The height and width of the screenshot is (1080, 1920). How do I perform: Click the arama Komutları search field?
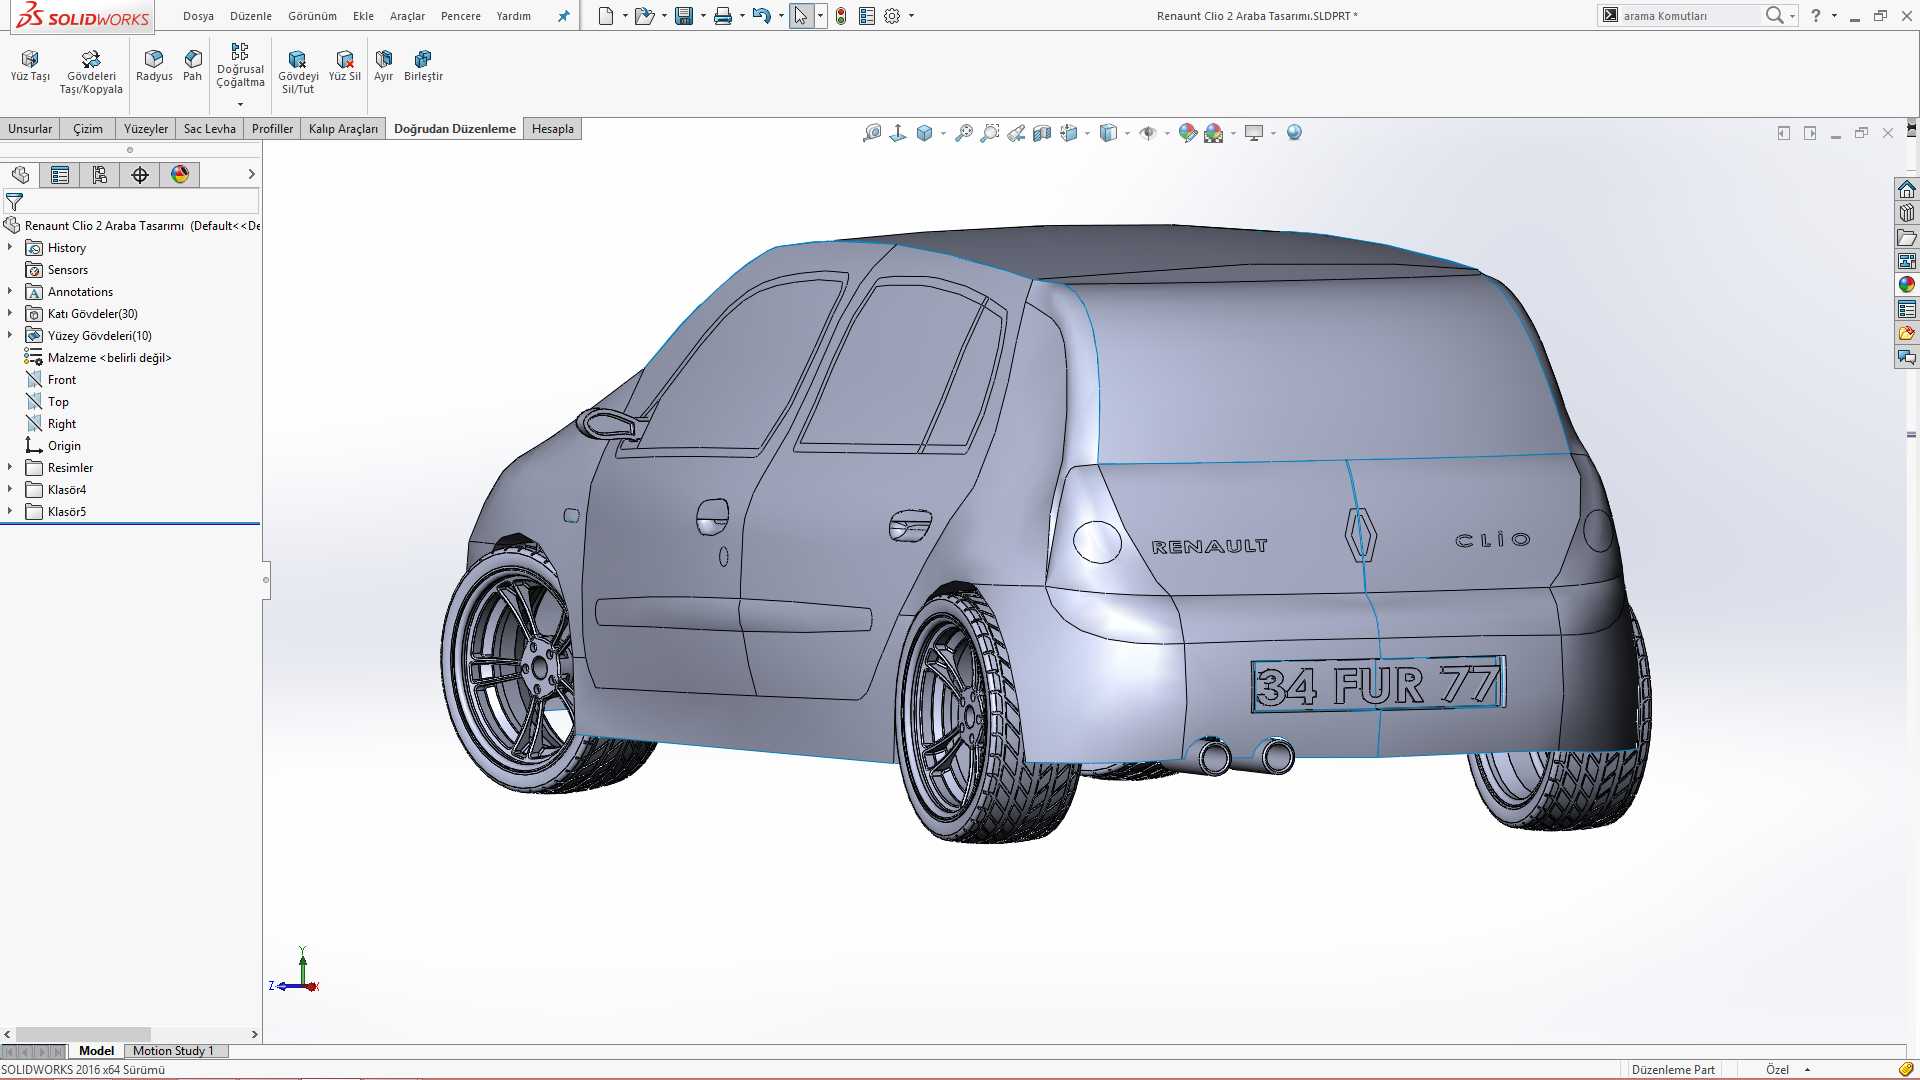point(1690,16)
